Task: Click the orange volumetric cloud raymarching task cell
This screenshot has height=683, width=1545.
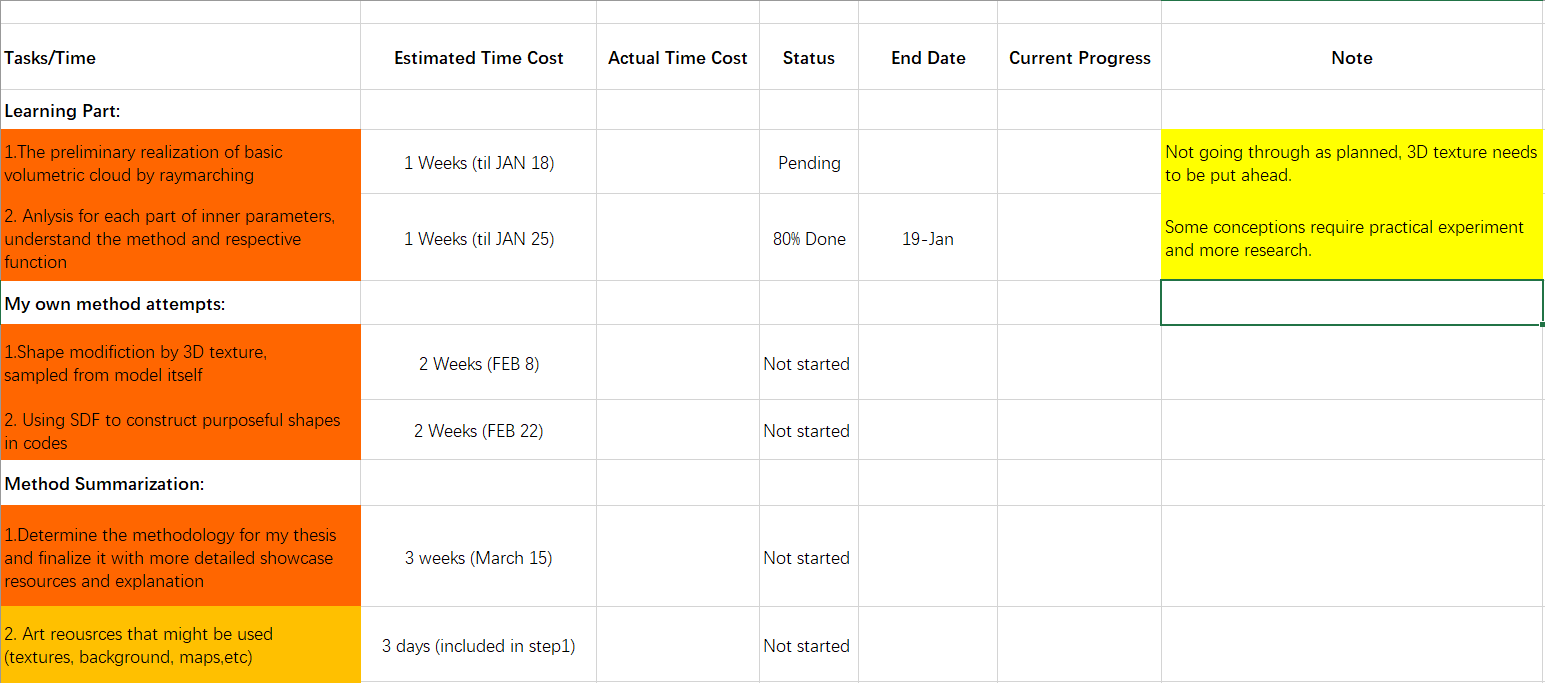Action: [180, 162]
